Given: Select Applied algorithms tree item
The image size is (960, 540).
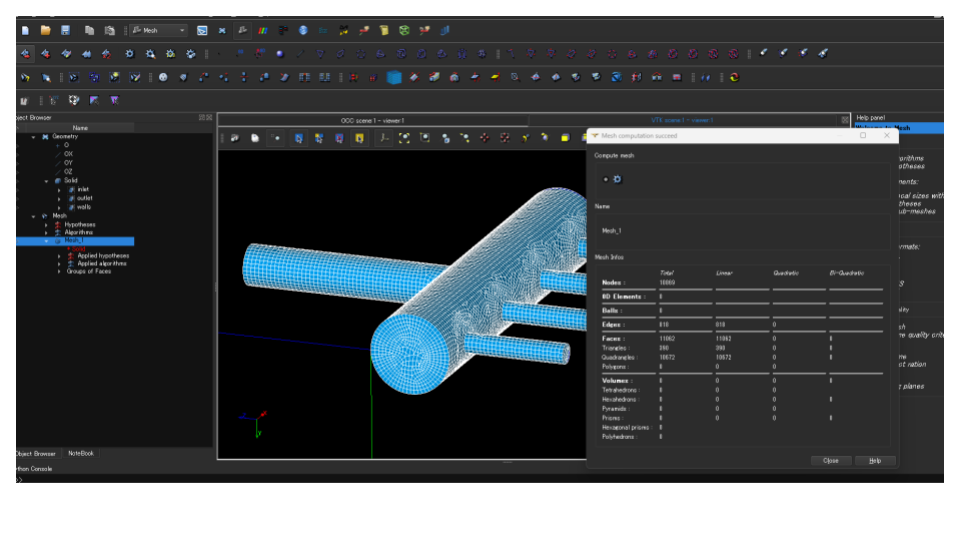Looking at the screenshot, I should [x=102, y=263].
